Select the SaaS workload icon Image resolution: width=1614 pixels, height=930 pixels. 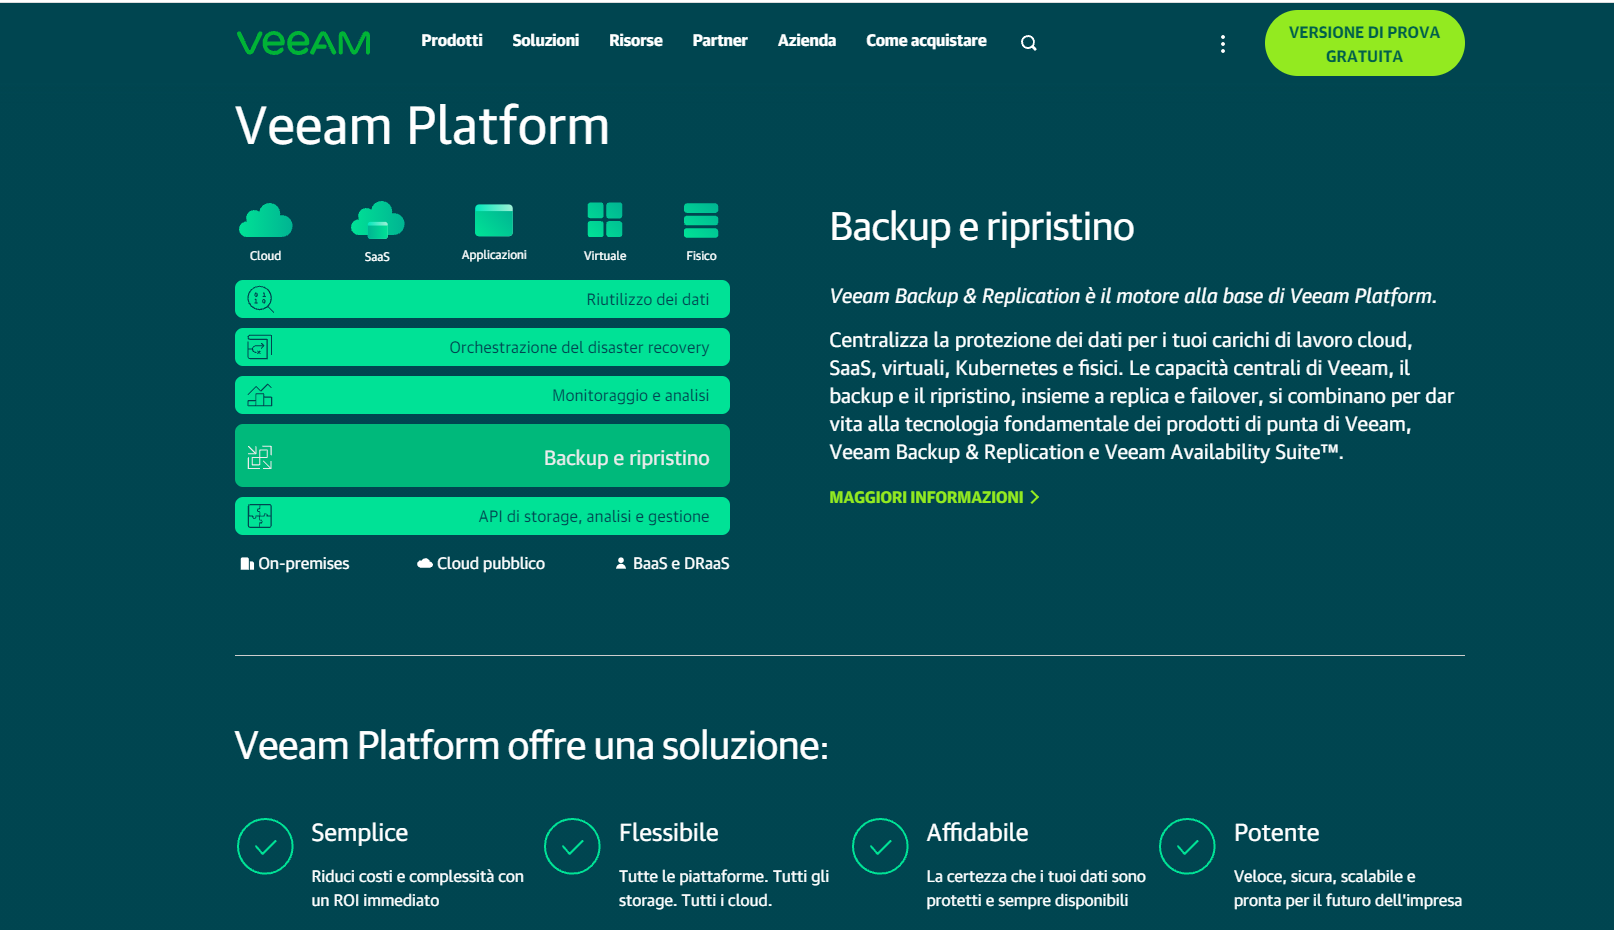[377, 220]
